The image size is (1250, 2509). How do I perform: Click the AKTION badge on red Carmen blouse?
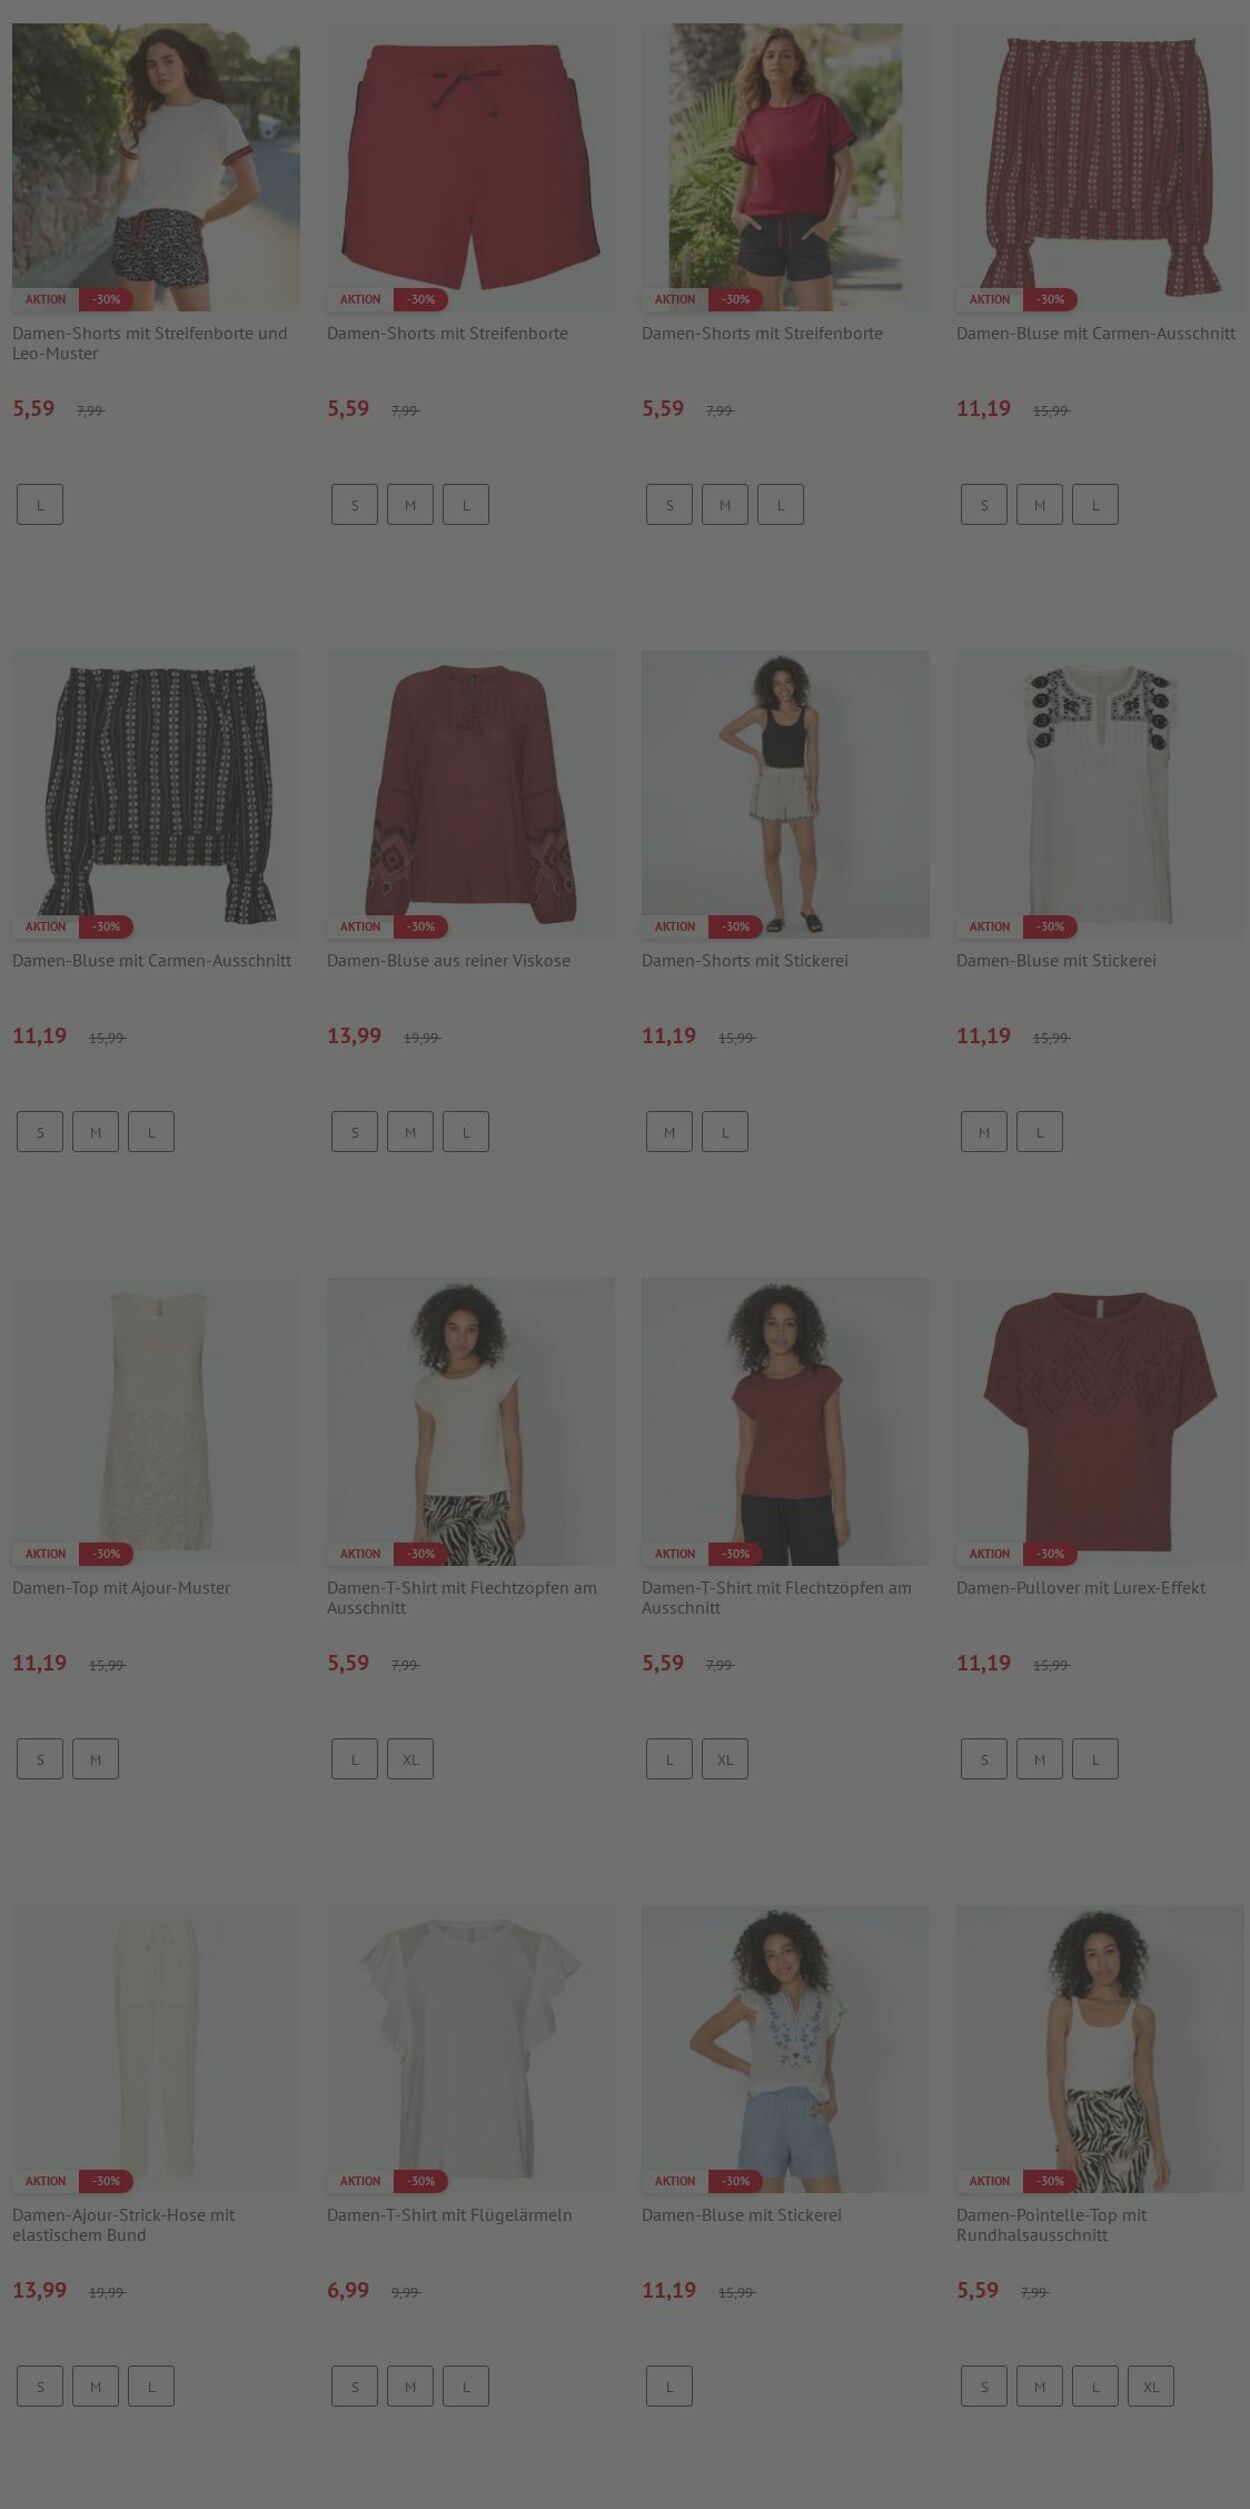click(989, 299)
